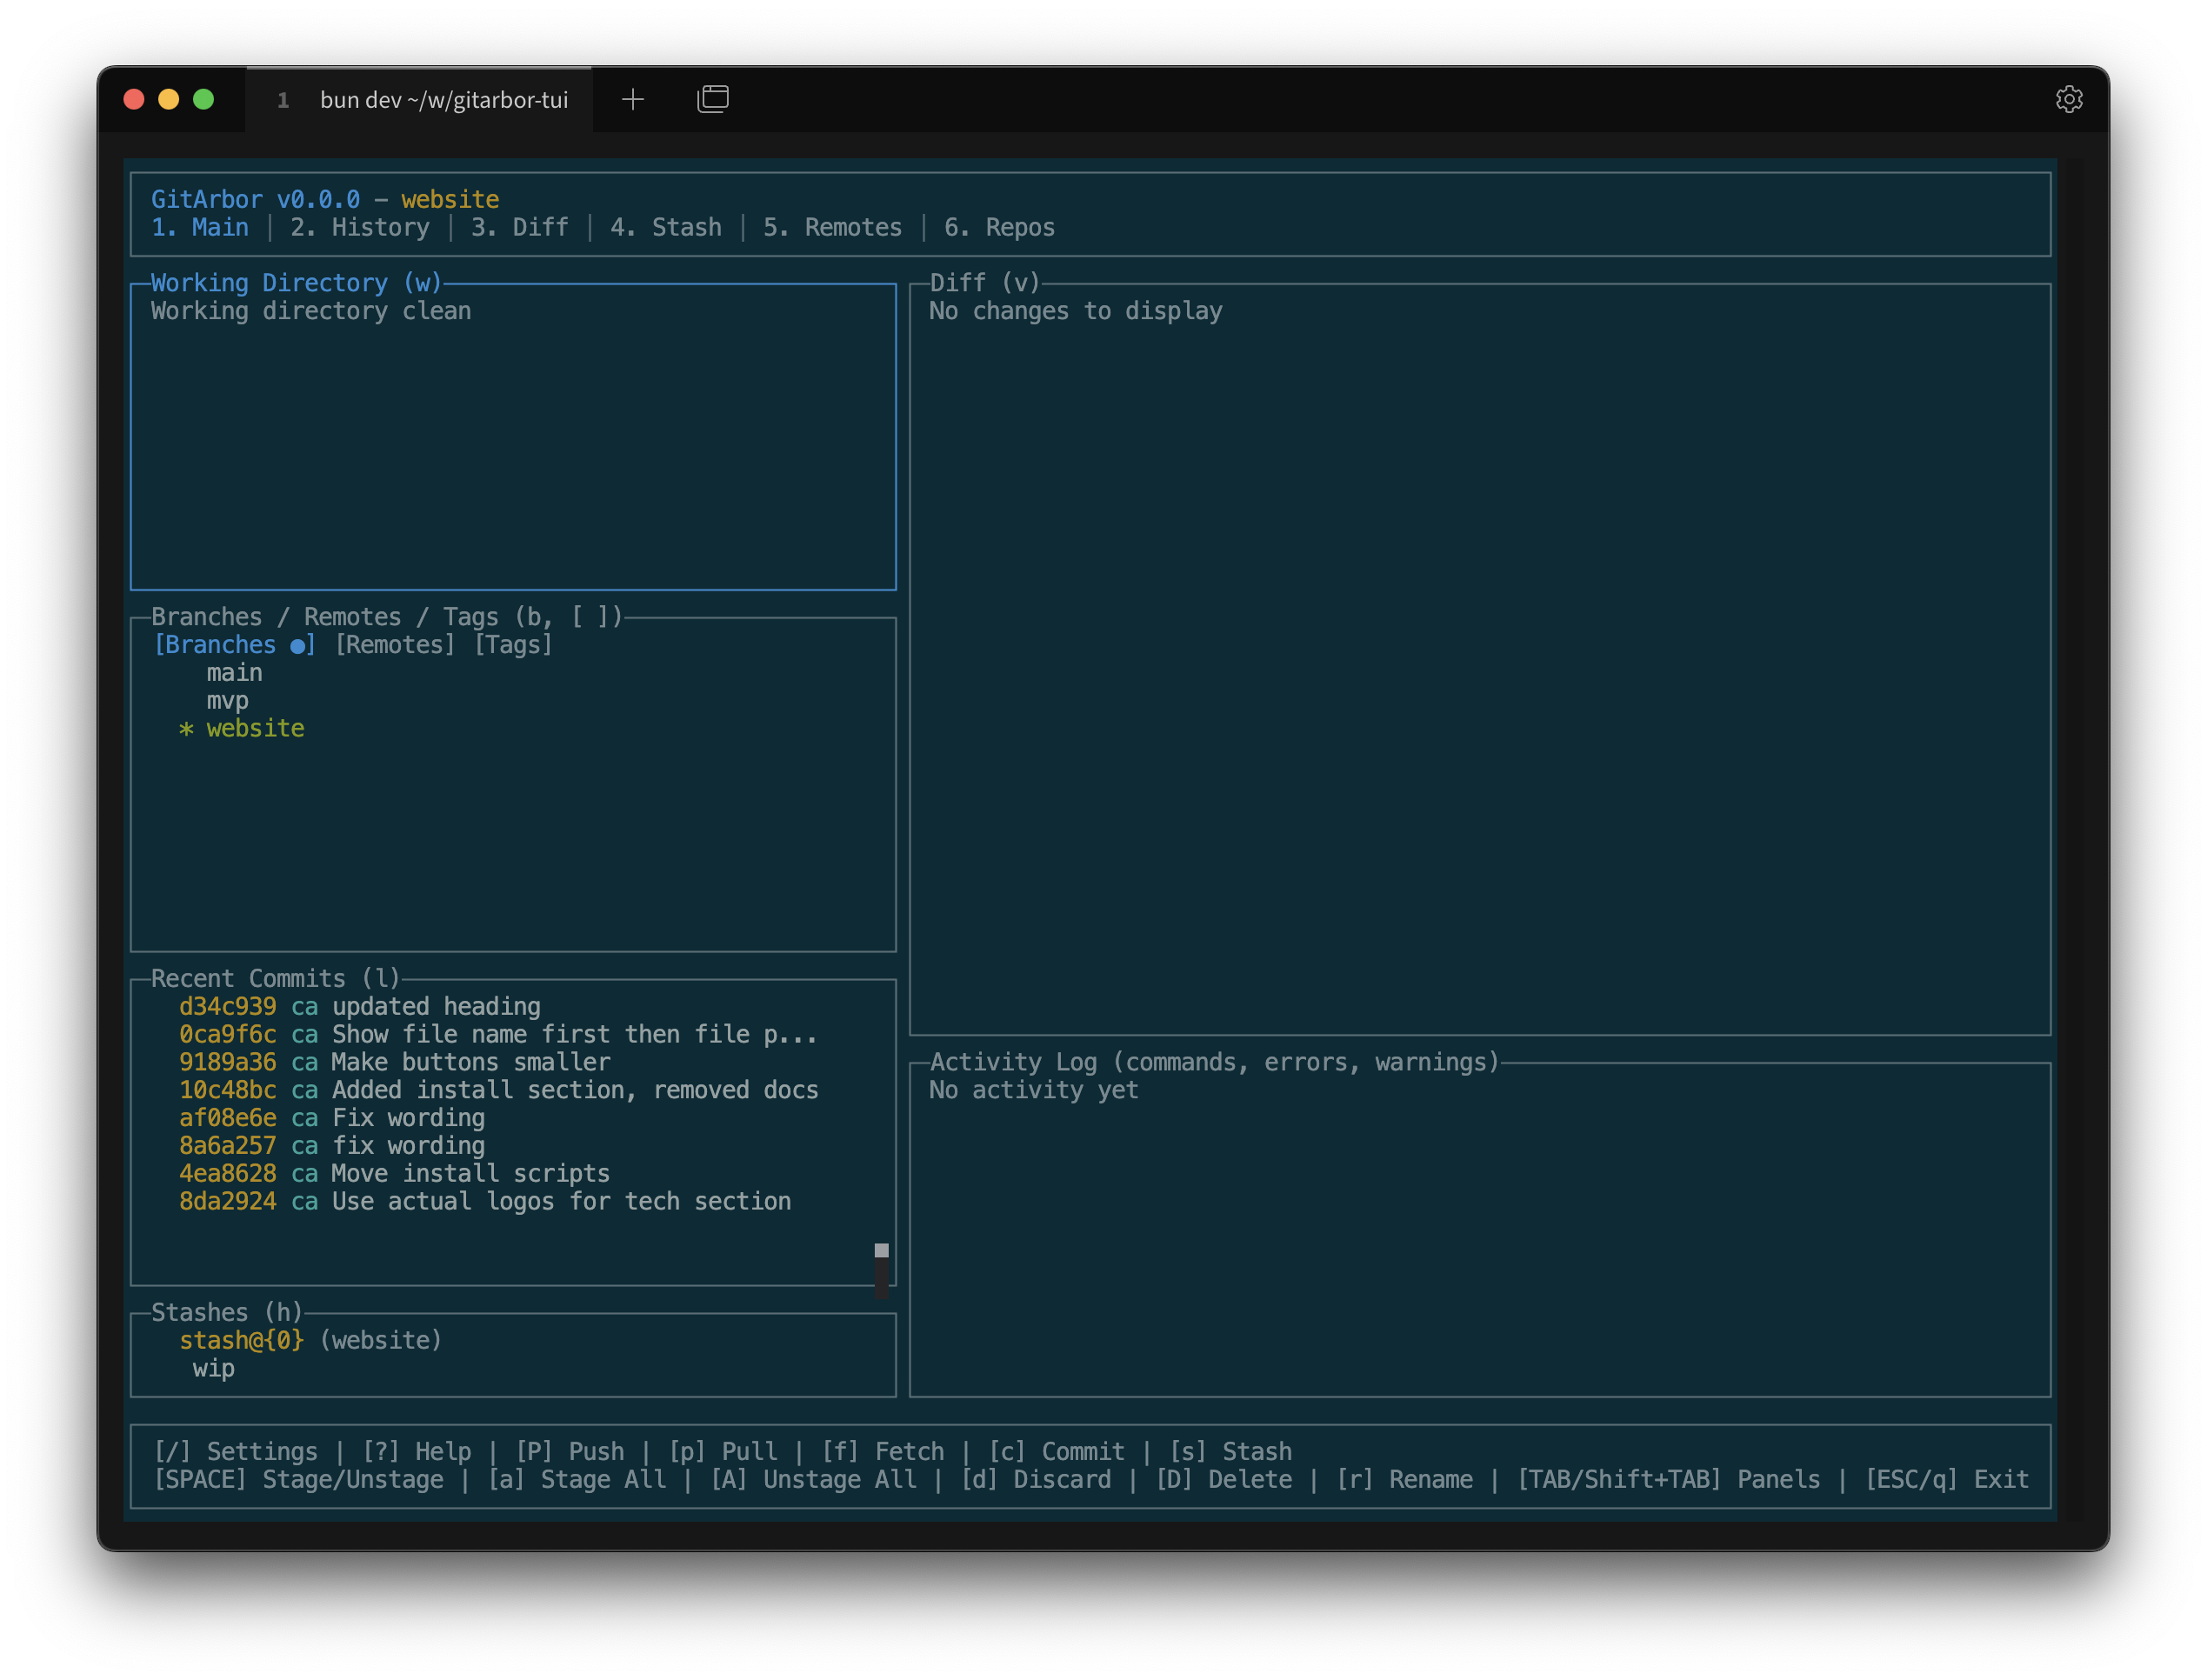2207x1680 pixels.
Task: Open the Repos tab
Action: [999, 227]
